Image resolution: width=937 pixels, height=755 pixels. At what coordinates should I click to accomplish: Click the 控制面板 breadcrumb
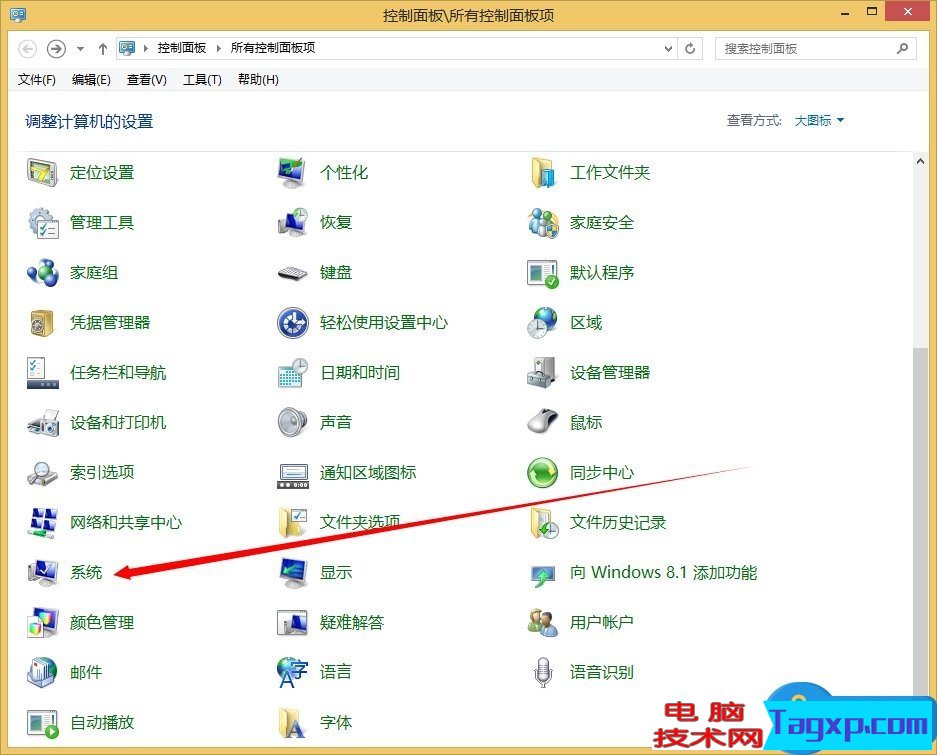click(182, 48)
